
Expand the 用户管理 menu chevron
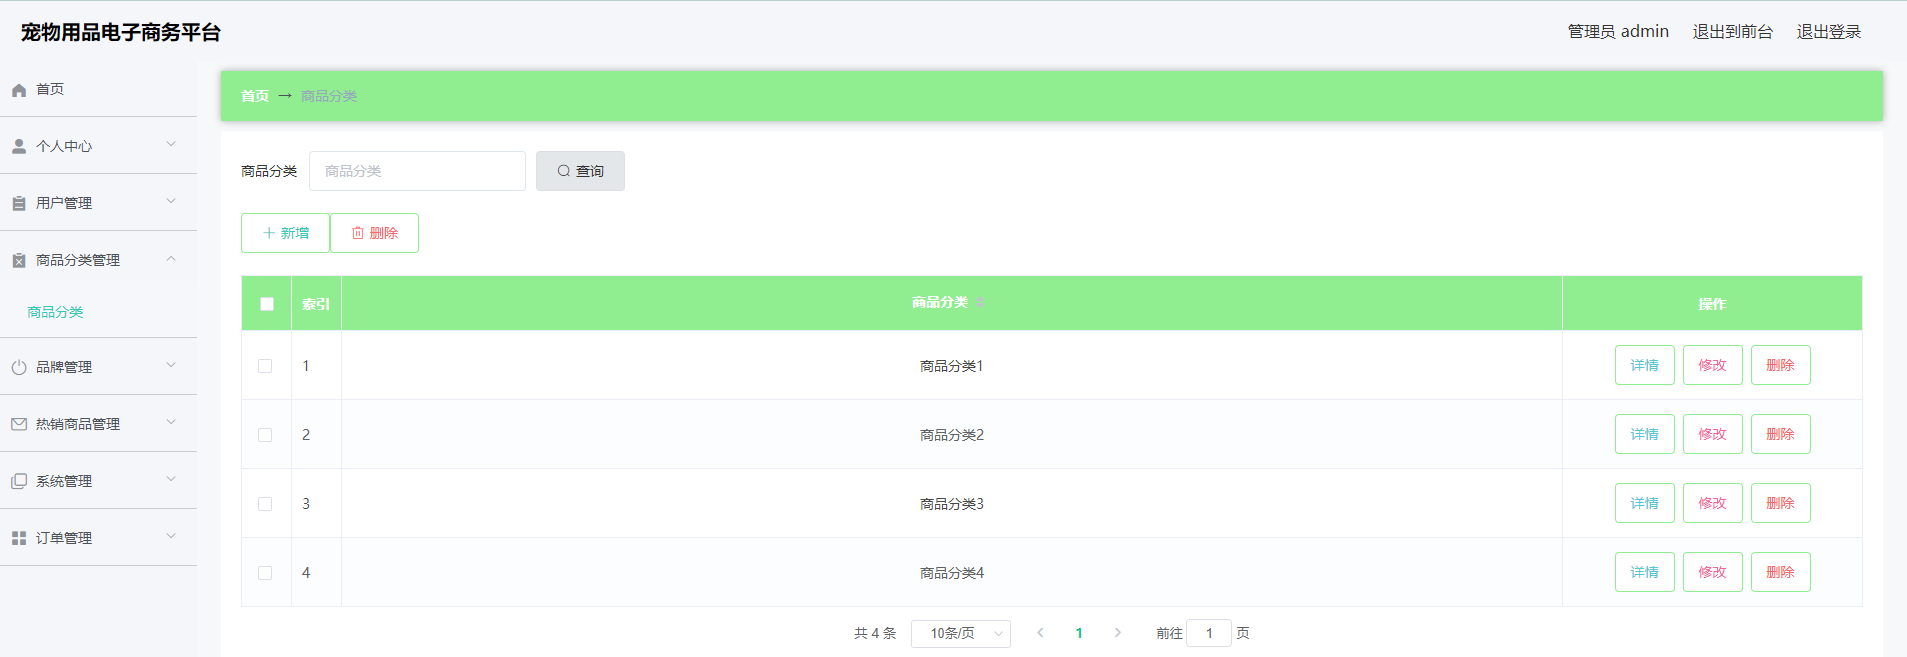coord(171,201)
